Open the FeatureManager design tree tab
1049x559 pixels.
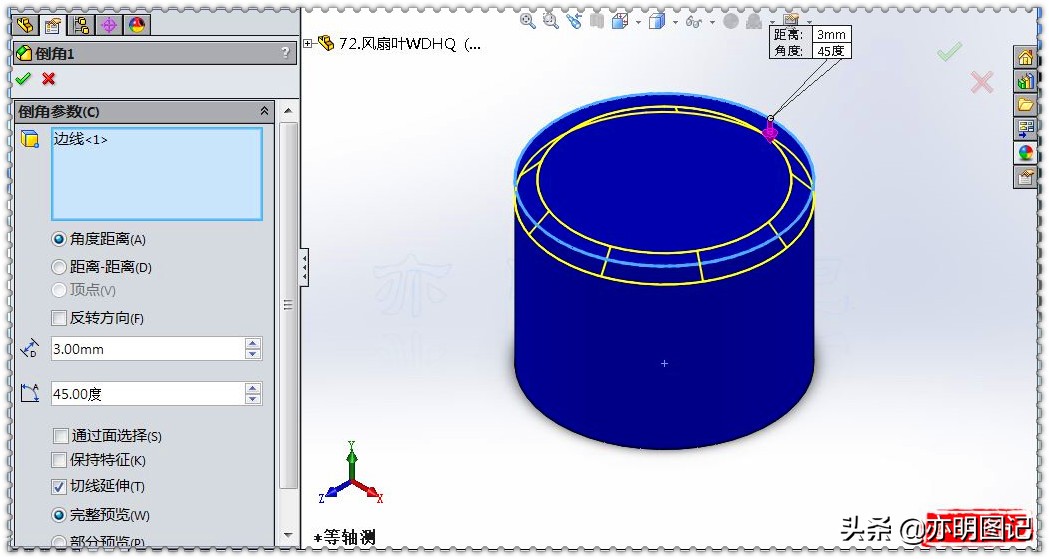click(x=24, y=25)
